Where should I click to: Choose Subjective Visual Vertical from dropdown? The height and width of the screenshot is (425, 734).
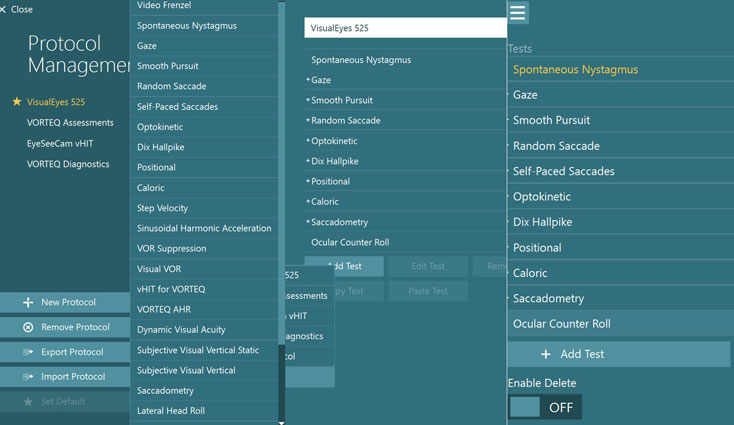click(x=204, y=370)
